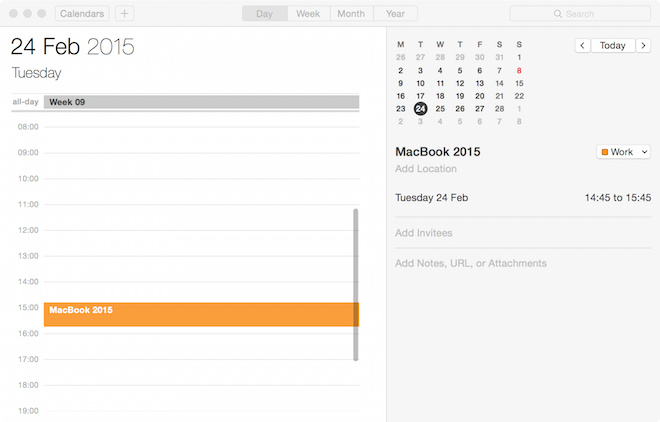Select day 15 in mini calendar

coord(519,83)
